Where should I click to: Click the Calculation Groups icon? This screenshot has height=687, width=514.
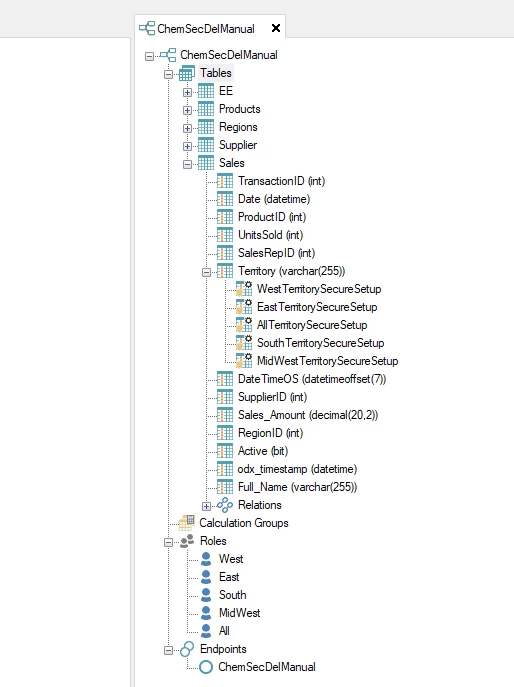click(187, 522)
